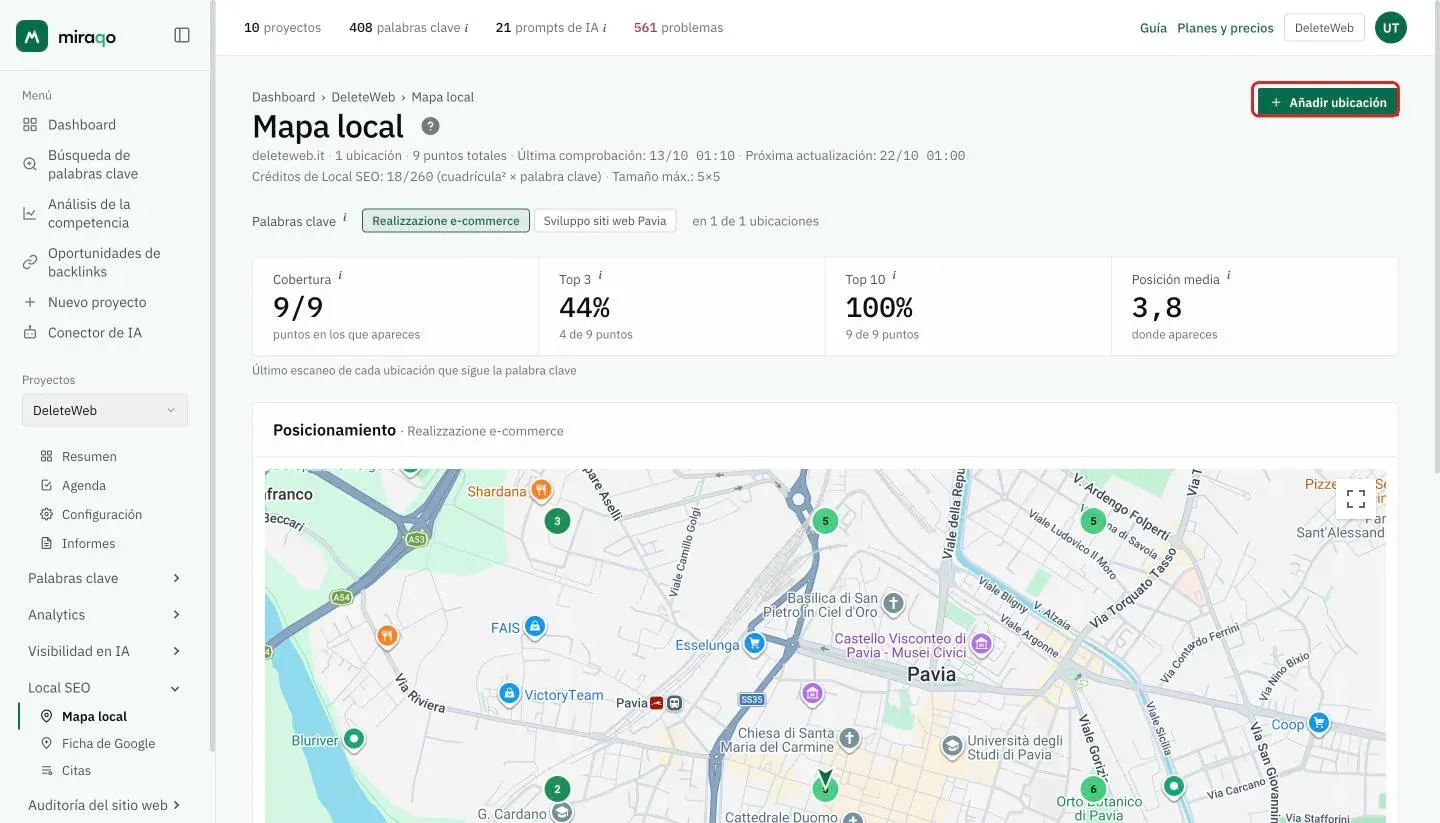Click the info icon next to Top 3
1440x823 pixels.
pos(600,275)
